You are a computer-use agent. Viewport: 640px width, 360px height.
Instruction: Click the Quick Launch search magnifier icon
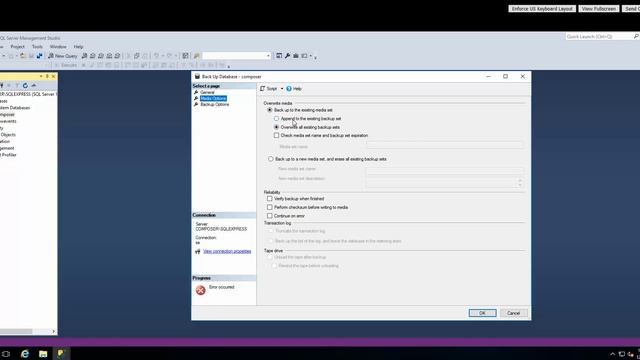[x=636, y=37]
